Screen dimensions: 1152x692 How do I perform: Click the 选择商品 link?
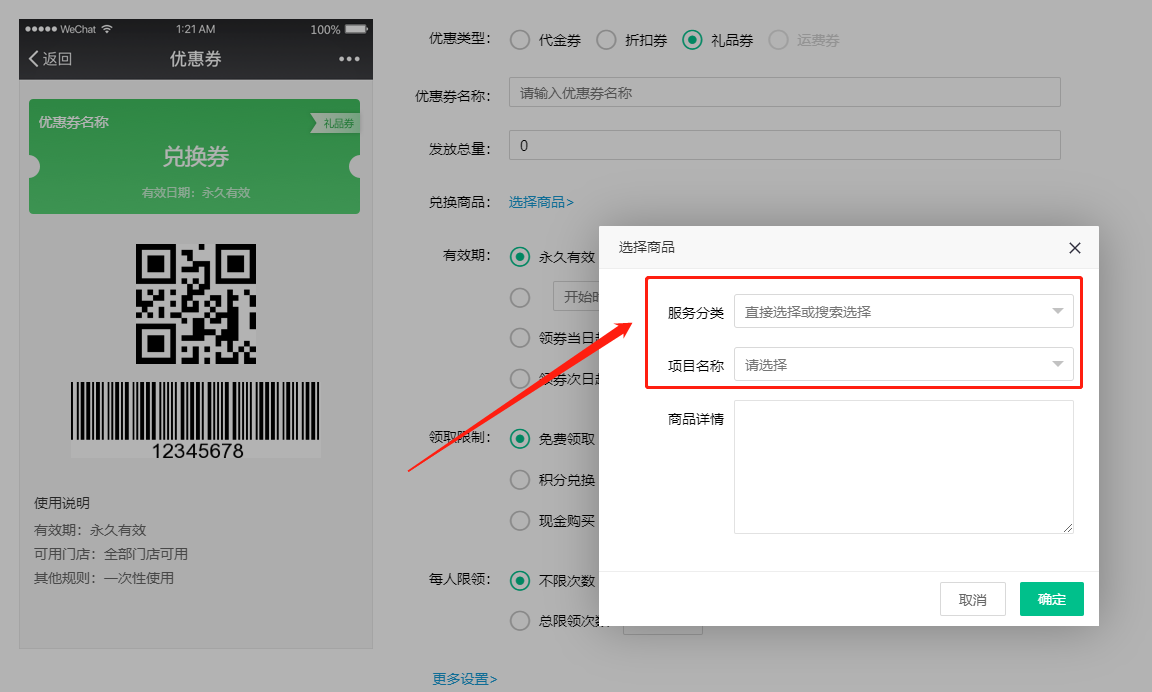point(541,202)
